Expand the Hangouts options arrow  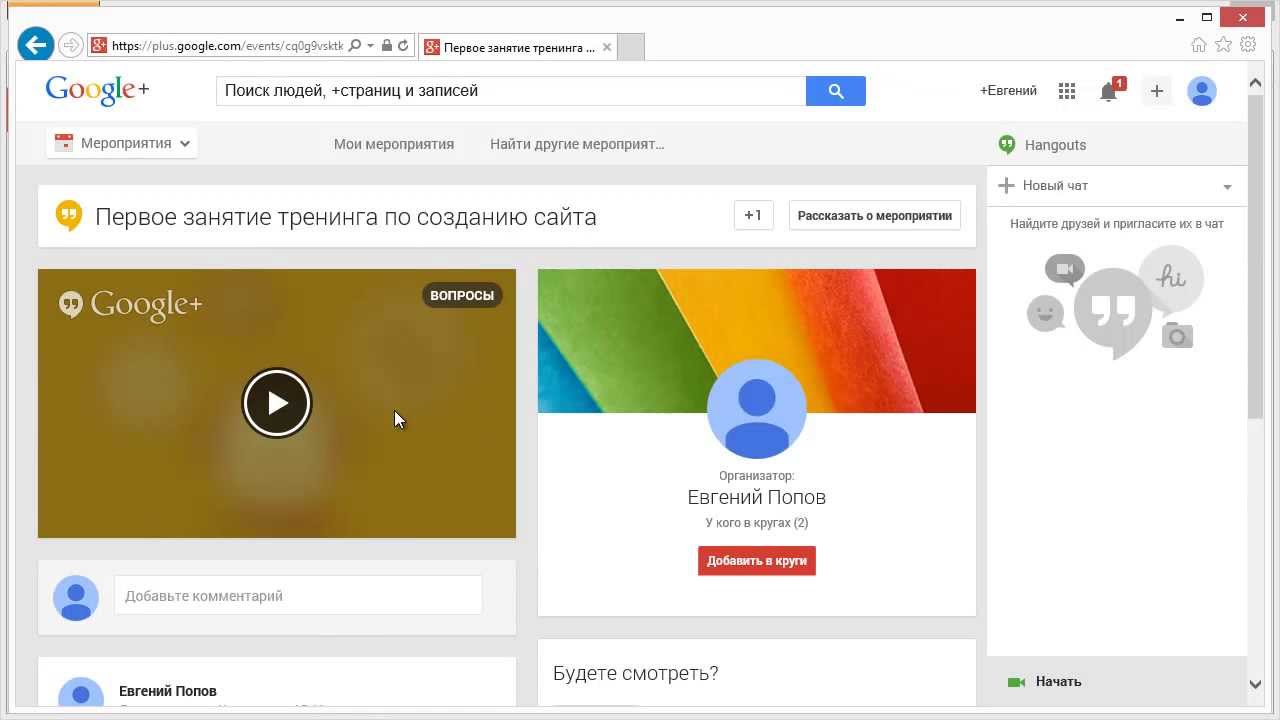point(1227,186)
